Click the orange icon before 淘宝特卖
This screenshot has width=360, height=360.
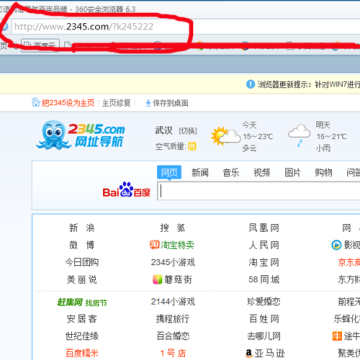(x=154, y=245)
